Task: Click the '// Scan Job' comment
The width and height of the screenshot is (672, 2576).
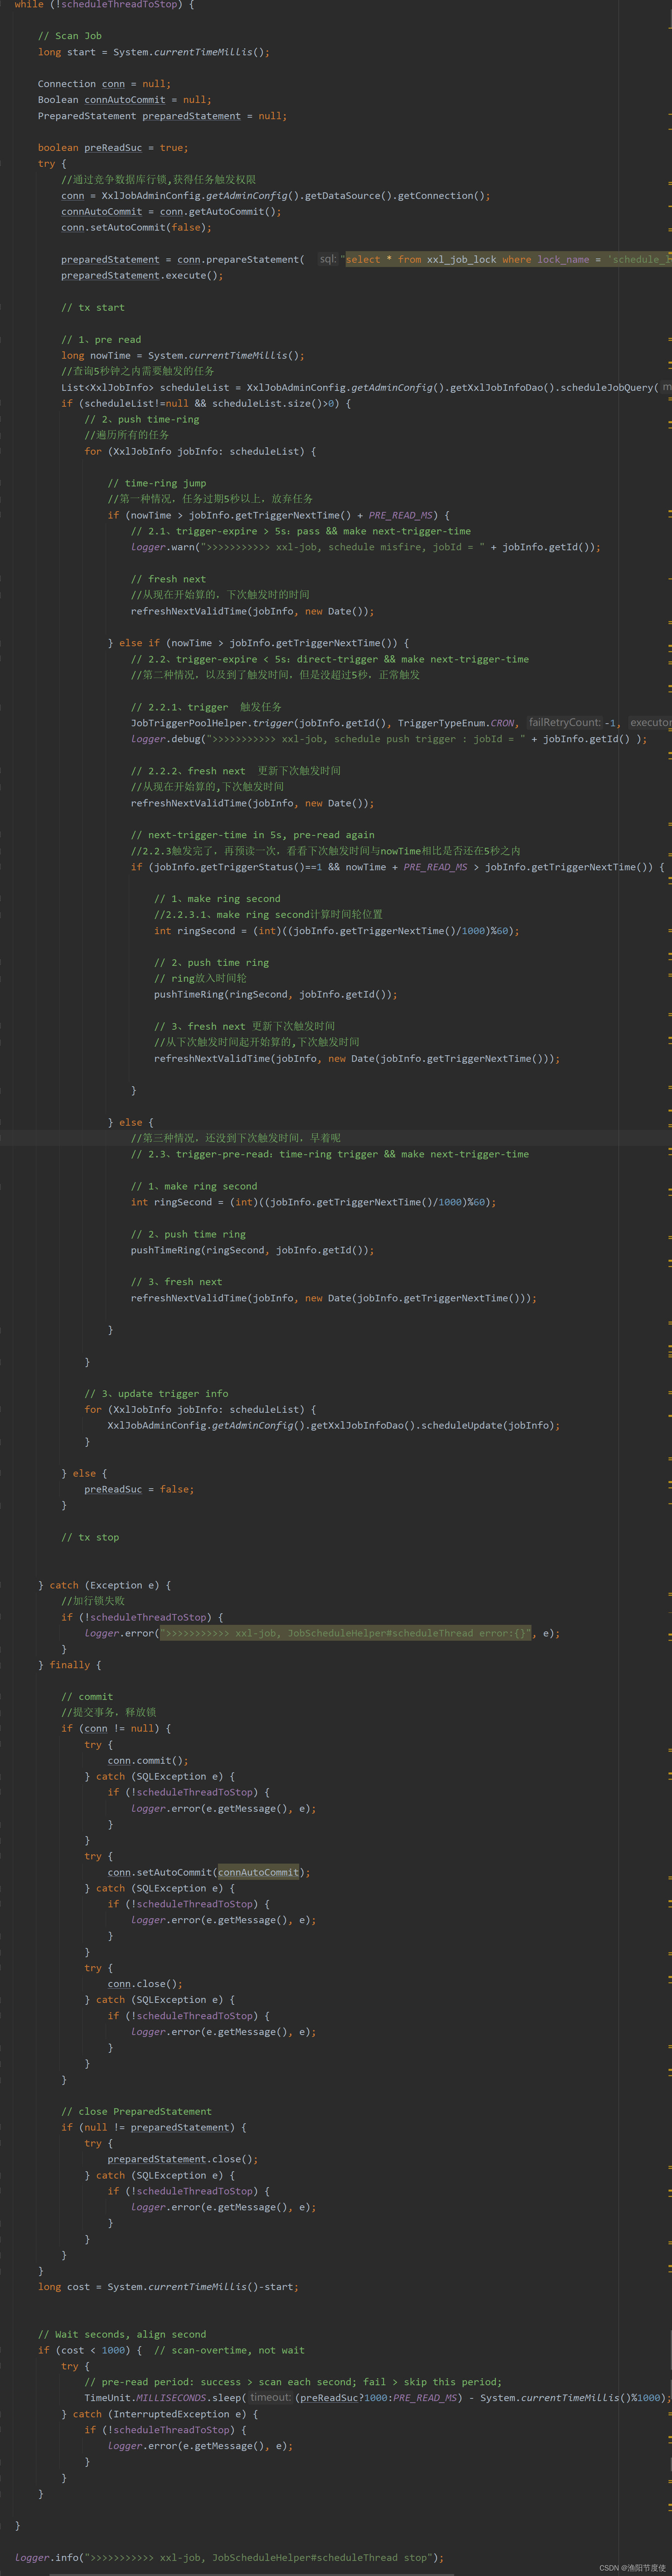Action: pyautogui.click(x=70, y=36)
